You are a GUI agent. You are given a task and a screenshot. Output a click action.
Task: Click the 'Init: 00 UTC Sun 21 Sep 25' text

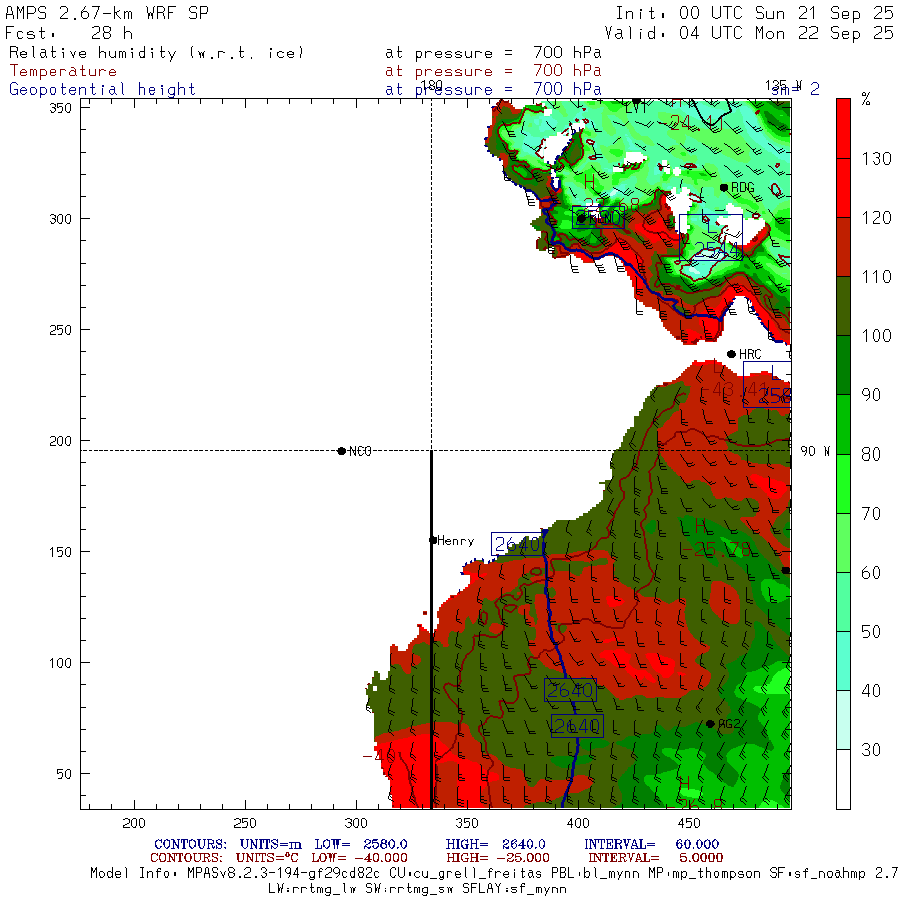[x=754, y=13]
